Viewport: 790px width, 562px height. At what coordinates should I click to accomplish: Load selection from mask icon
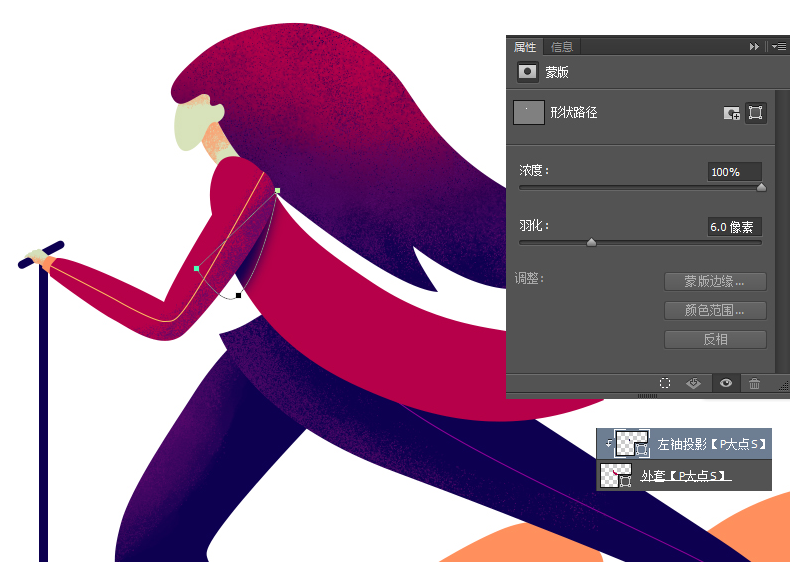pos(664,383)
